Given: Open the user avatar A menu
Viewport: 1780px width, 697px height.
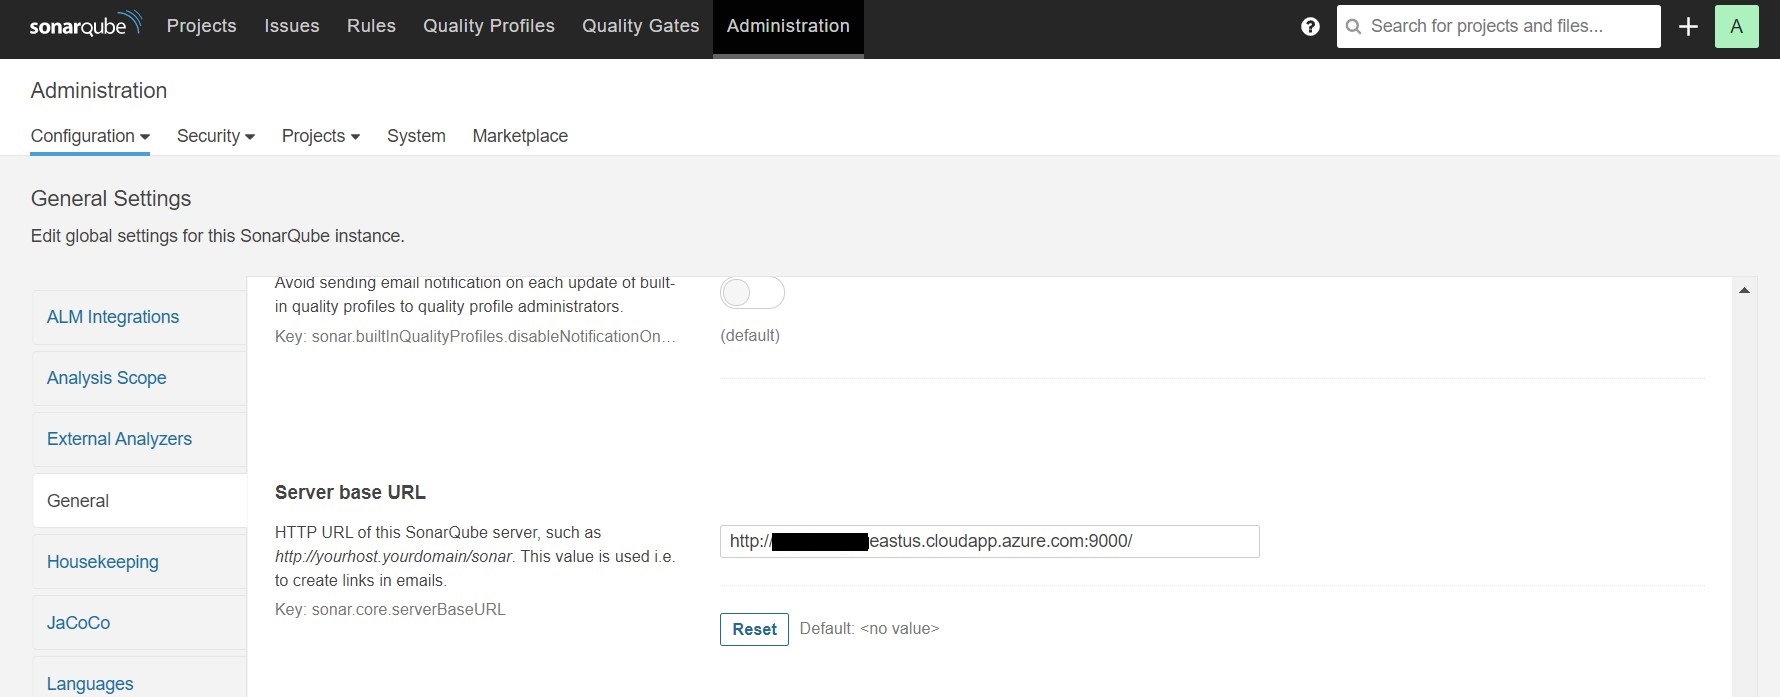Looking at the screenshot, I should coord(1736,27).
